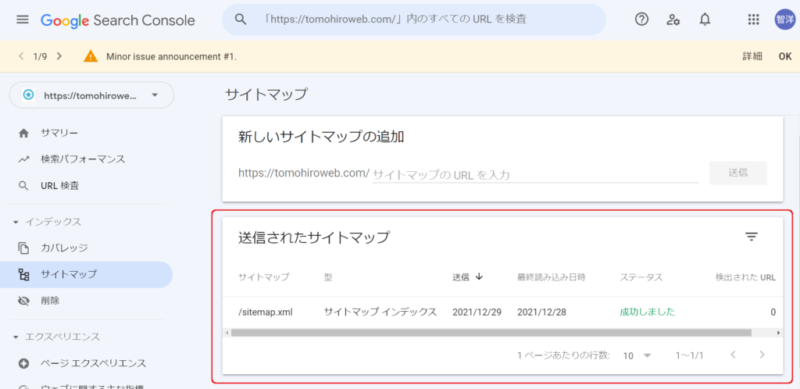Image resolution: width=800 pixels, height=389 pixels.
Task: Click the horizontal table scrollbar
Action: click(x=491, y=333)
